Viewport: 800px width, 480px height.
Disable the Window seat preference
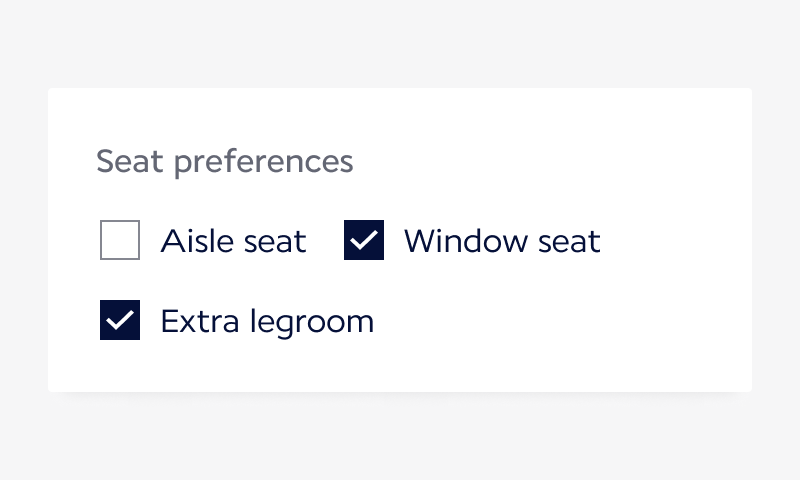364,241
